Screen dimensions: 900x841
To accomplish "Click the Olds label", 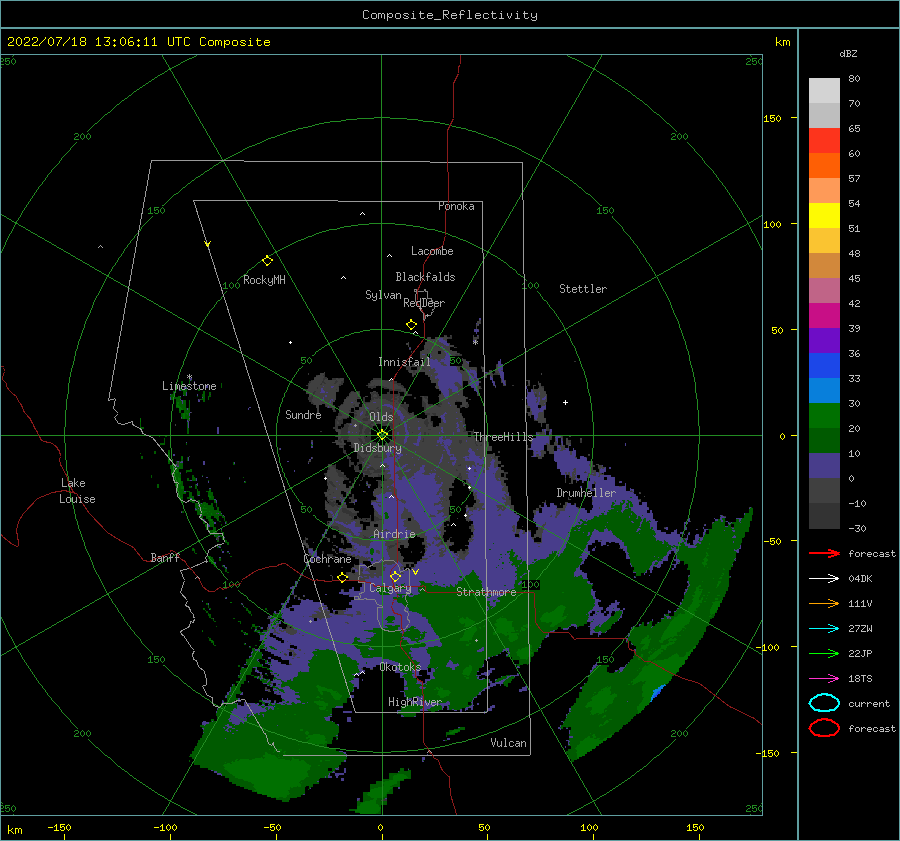I will (x=381, y=417).
